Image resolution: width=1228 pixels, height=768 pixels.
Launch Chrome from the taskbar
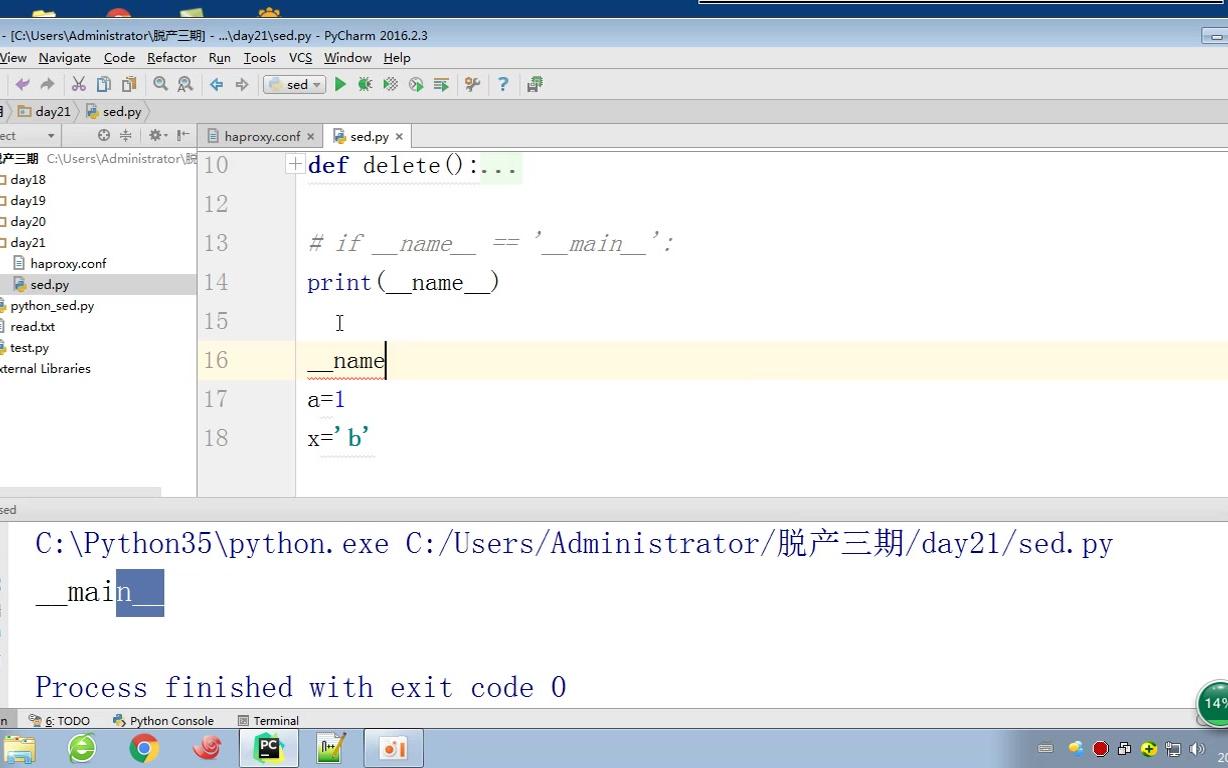coord(142,747)
